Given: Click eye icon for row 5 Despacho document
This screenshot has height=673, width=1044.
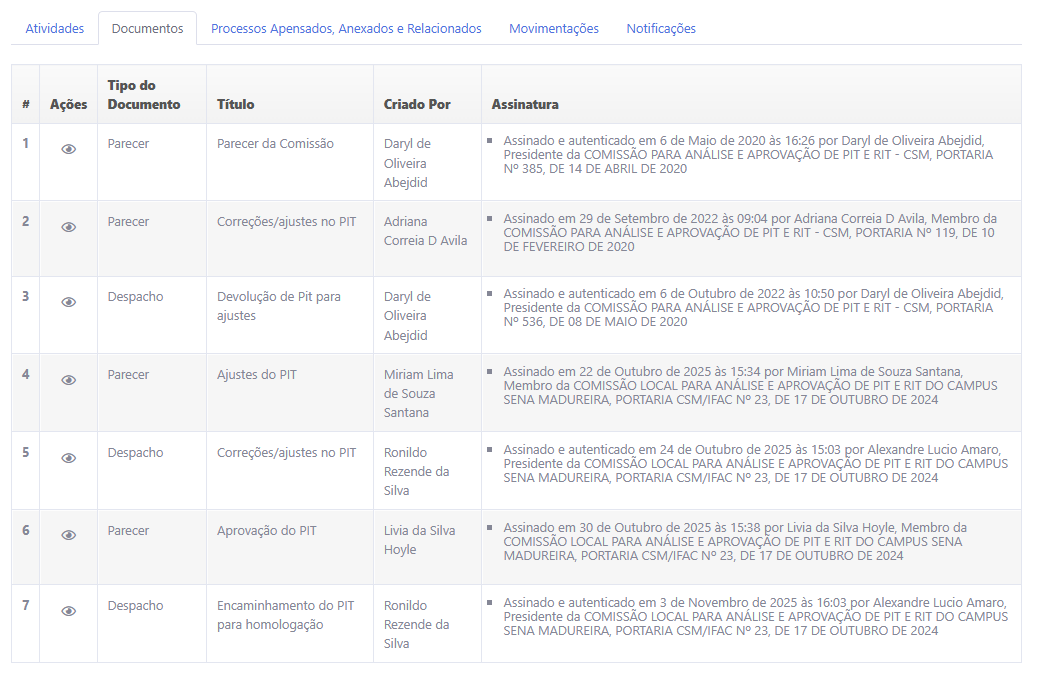Looking at the screenshot, I should [68, 458].
